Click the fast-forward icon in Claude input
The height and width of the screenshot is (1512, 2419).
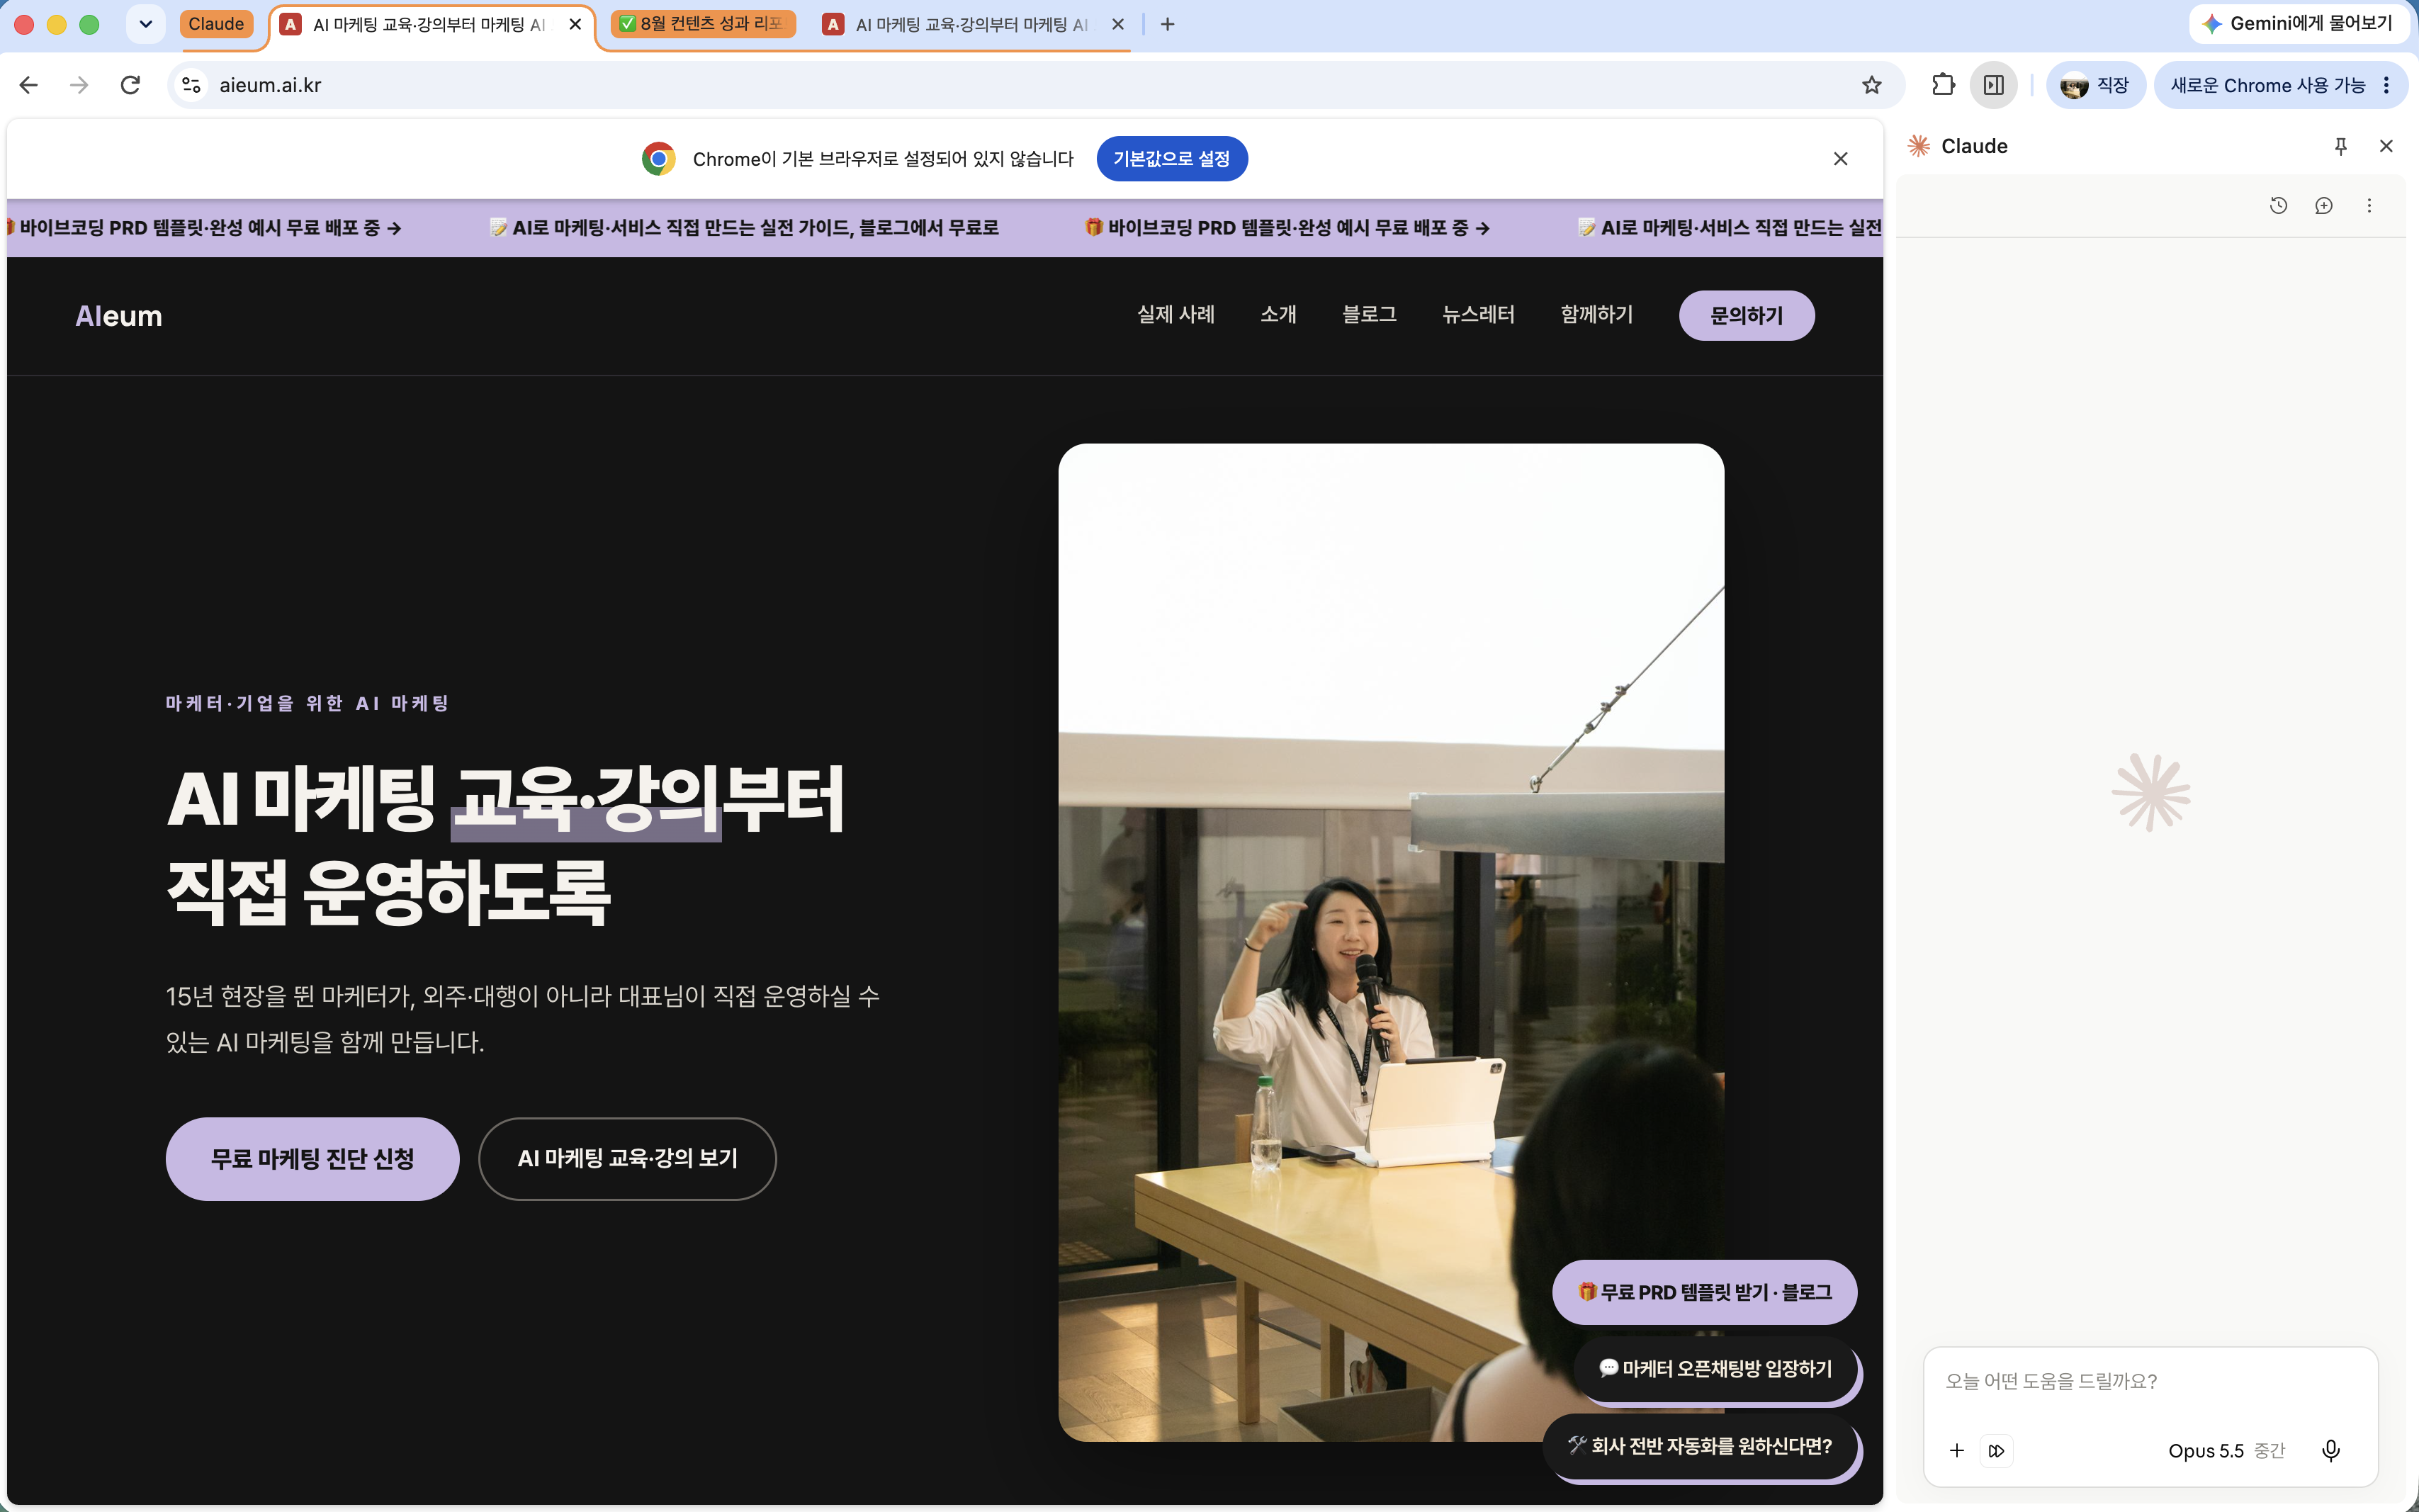[1997, 1450]
